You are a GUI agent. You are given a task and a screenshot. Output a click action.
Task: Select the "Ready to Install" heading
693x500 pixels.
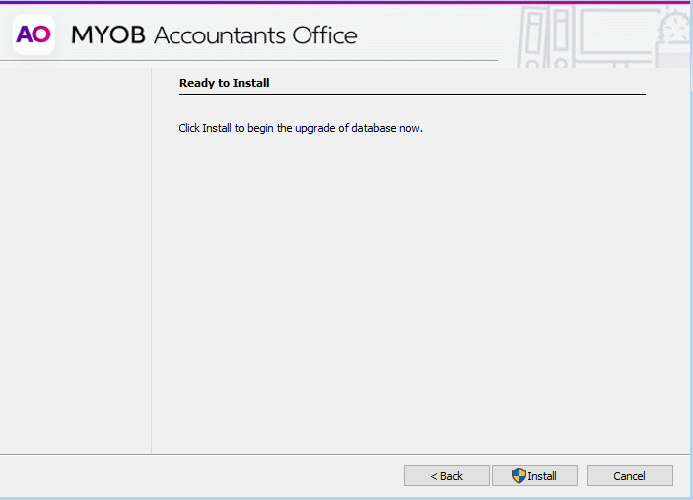point(224,83)
